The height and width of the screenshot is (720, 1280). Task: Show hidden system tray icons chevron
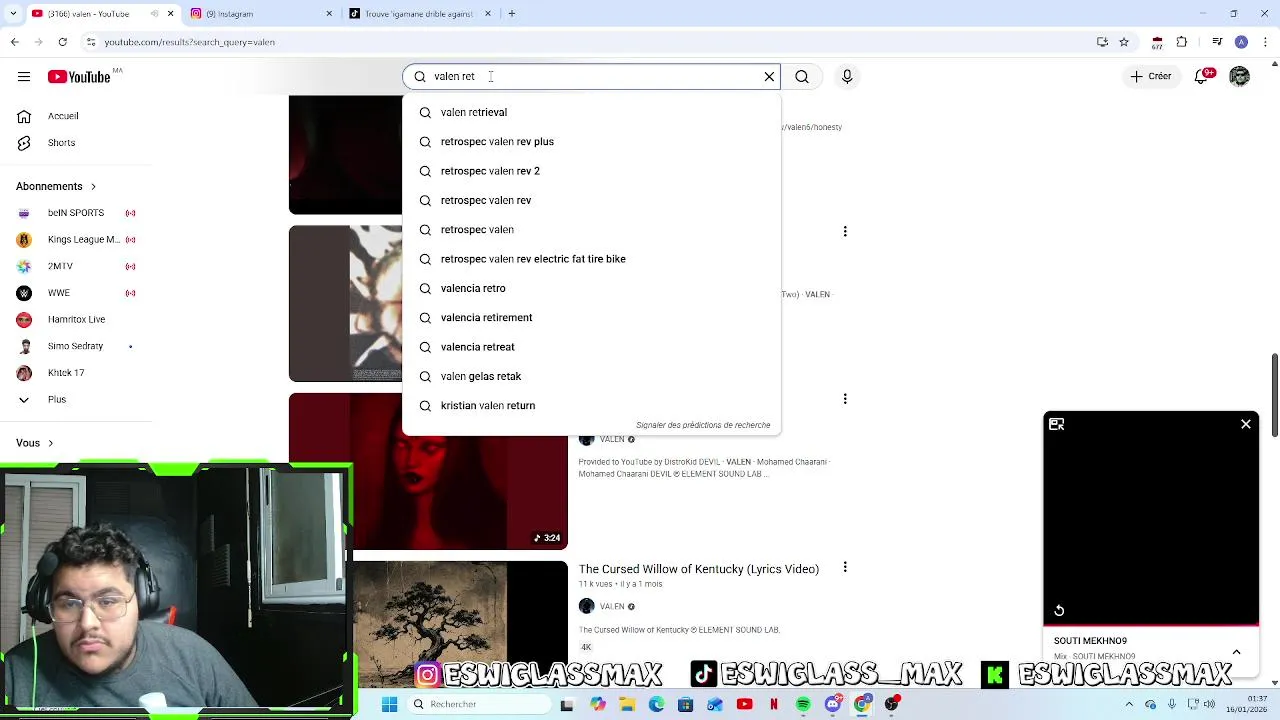tap(1131, 704)
